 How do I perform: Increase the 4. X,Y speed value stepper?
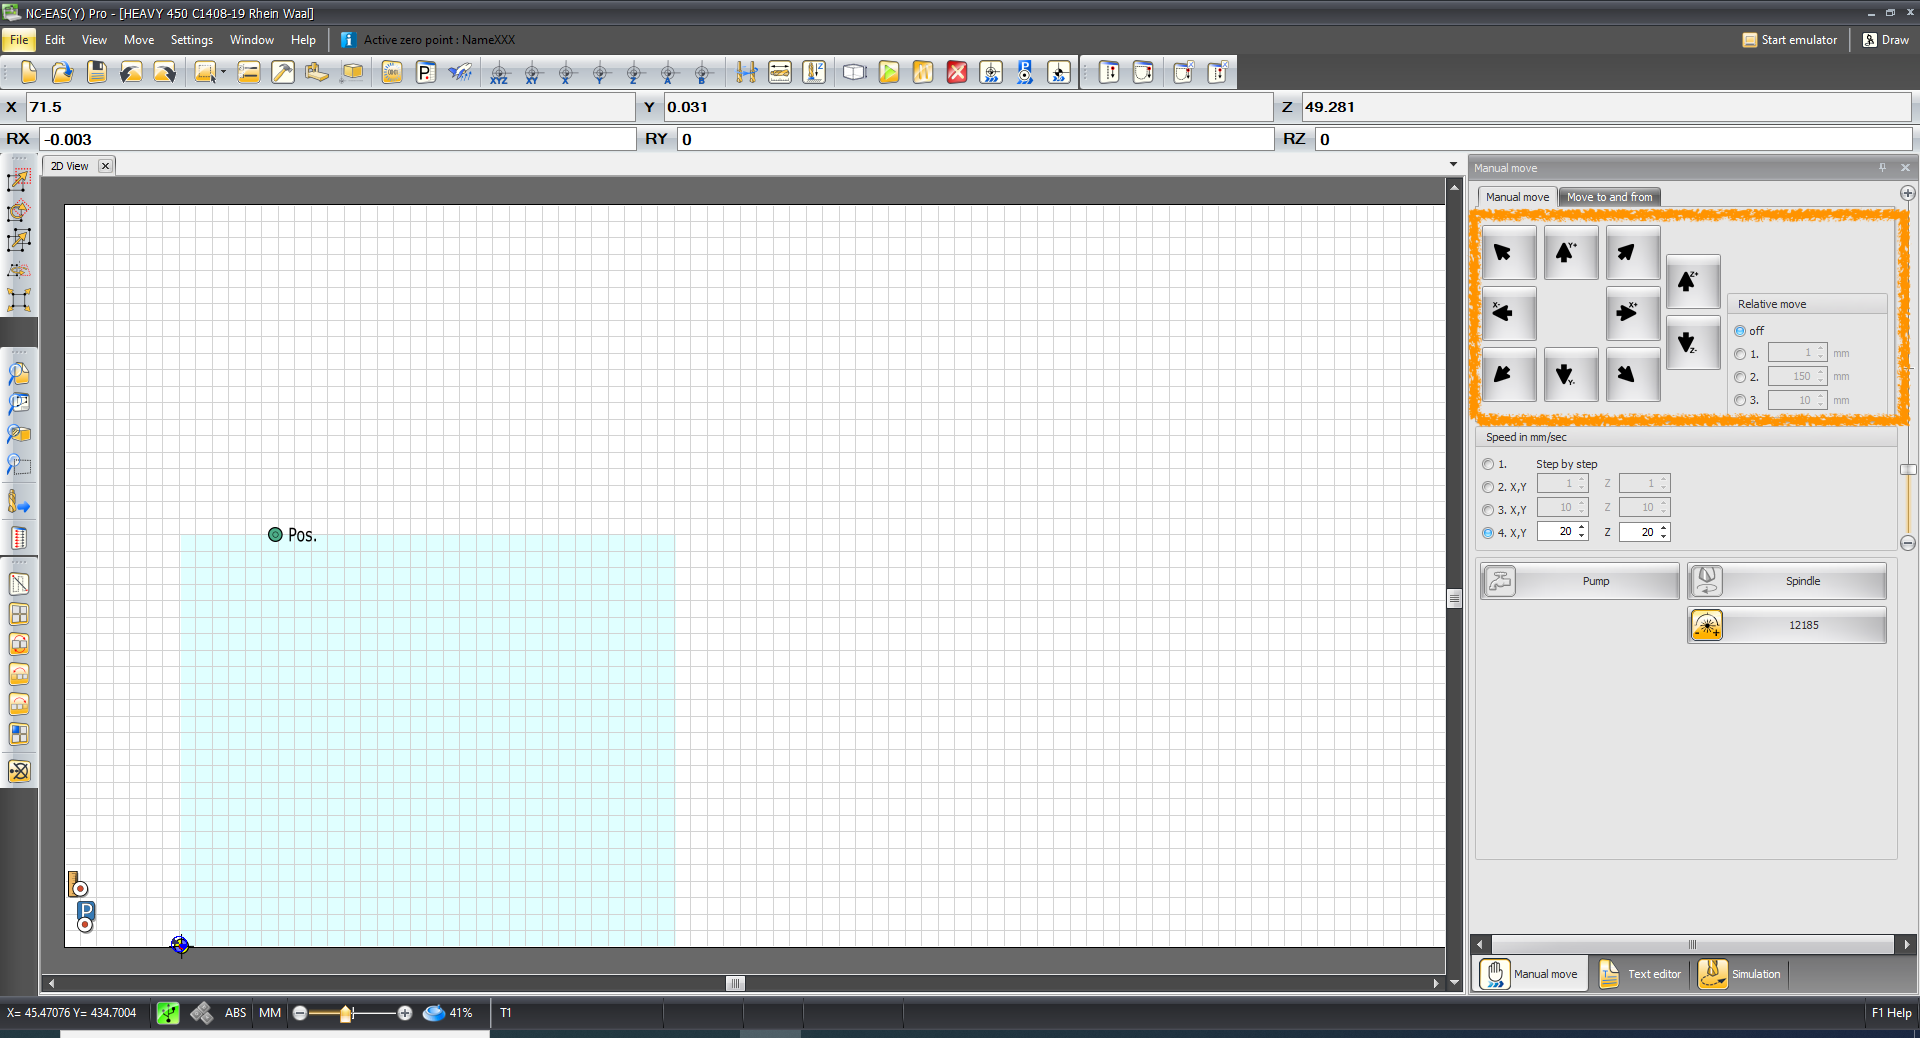pyautogui.click(x=1582, y=527)
